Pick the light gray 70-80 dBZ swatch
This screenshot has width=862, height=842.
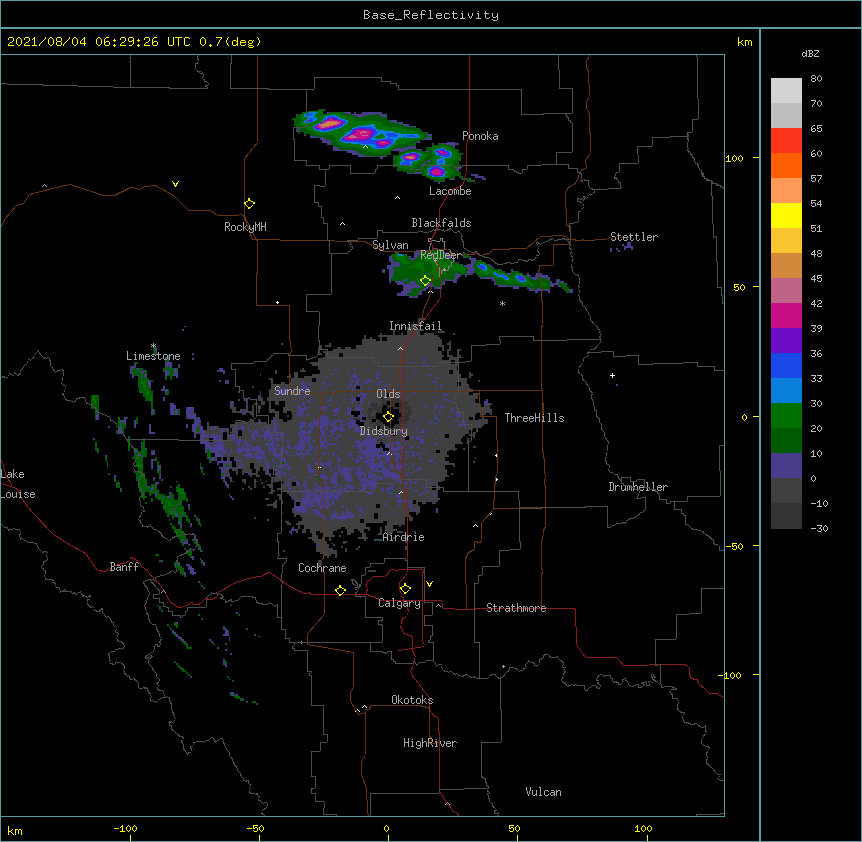point(786,91)
